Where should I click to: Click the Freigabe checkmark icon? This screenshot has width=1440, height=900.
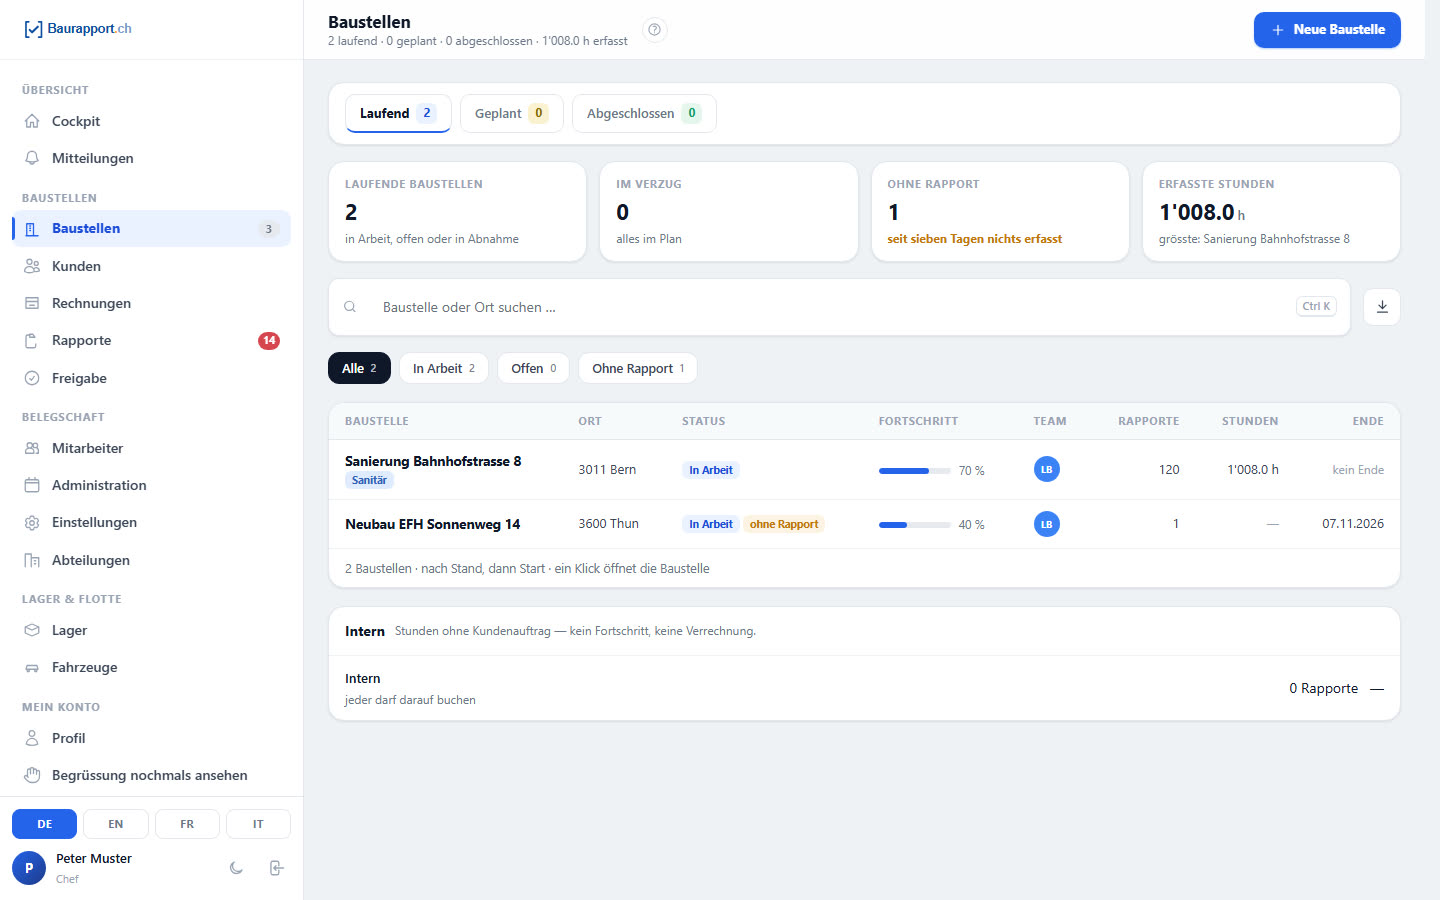point(32,378)
